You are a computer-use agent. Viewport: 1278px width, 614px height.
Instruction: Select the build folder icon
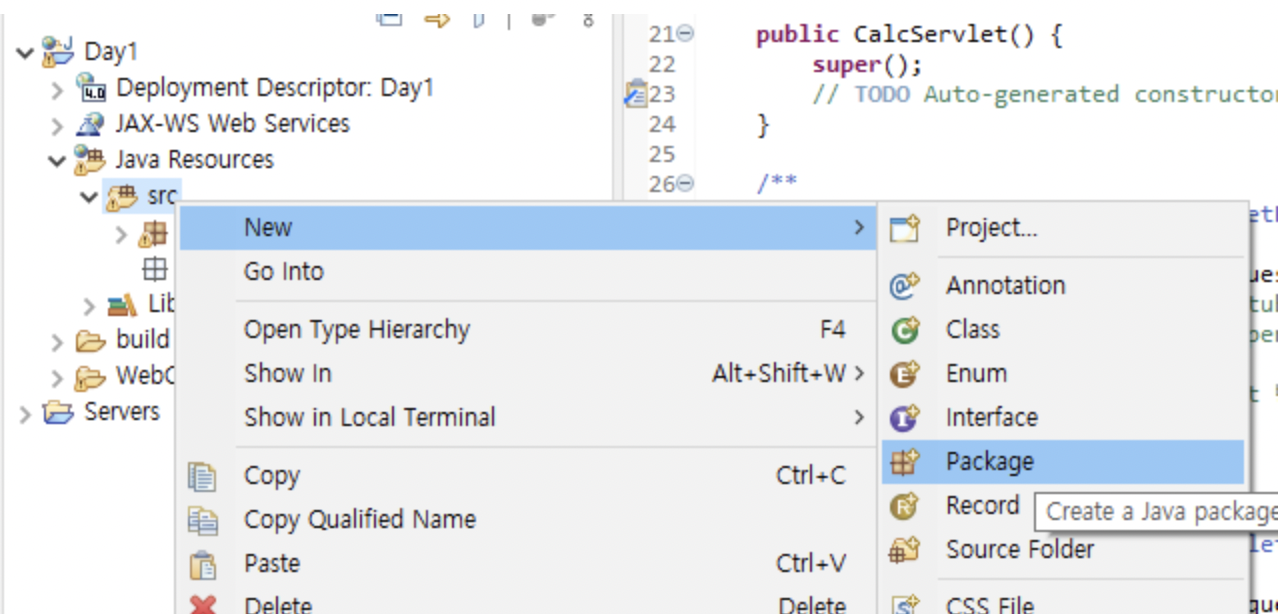point(91,341)
